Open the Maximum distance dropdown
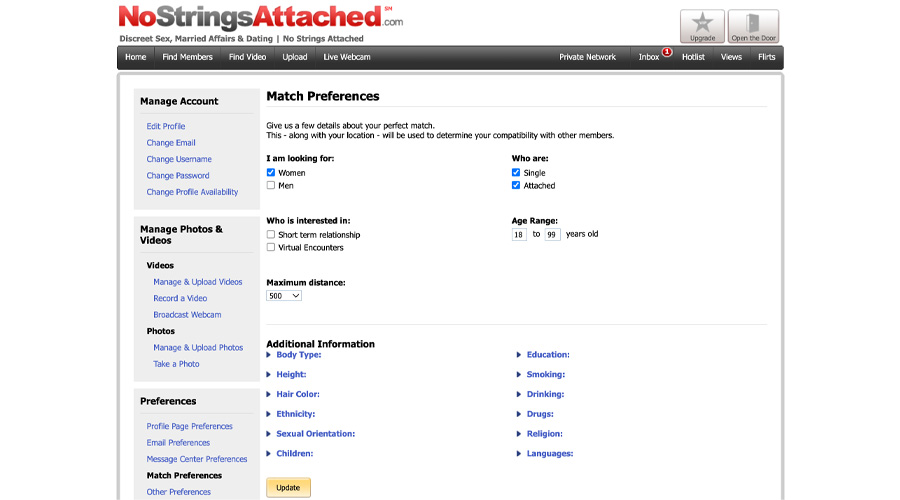The height and width of the screenshot is (500, 900). point(284,296)
